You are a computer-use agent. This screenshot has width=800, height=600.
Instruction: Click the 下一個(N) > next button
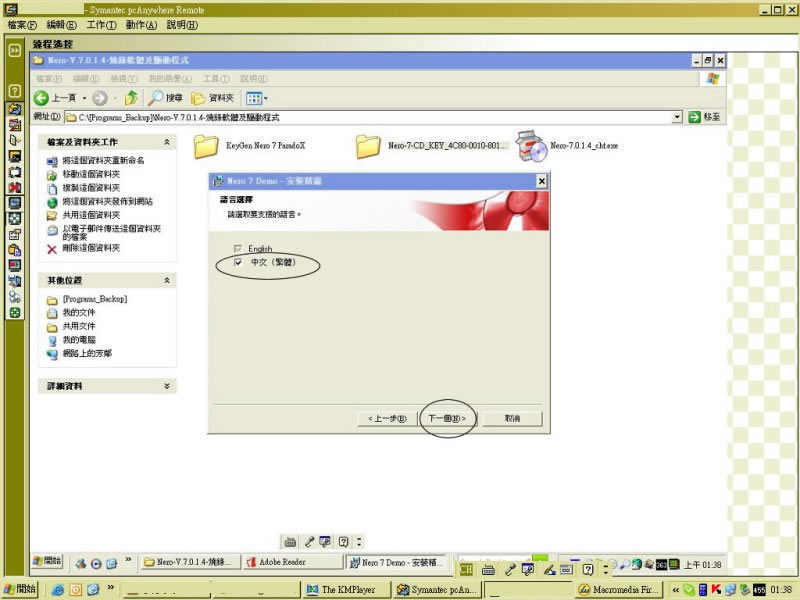tap(447, 418)
